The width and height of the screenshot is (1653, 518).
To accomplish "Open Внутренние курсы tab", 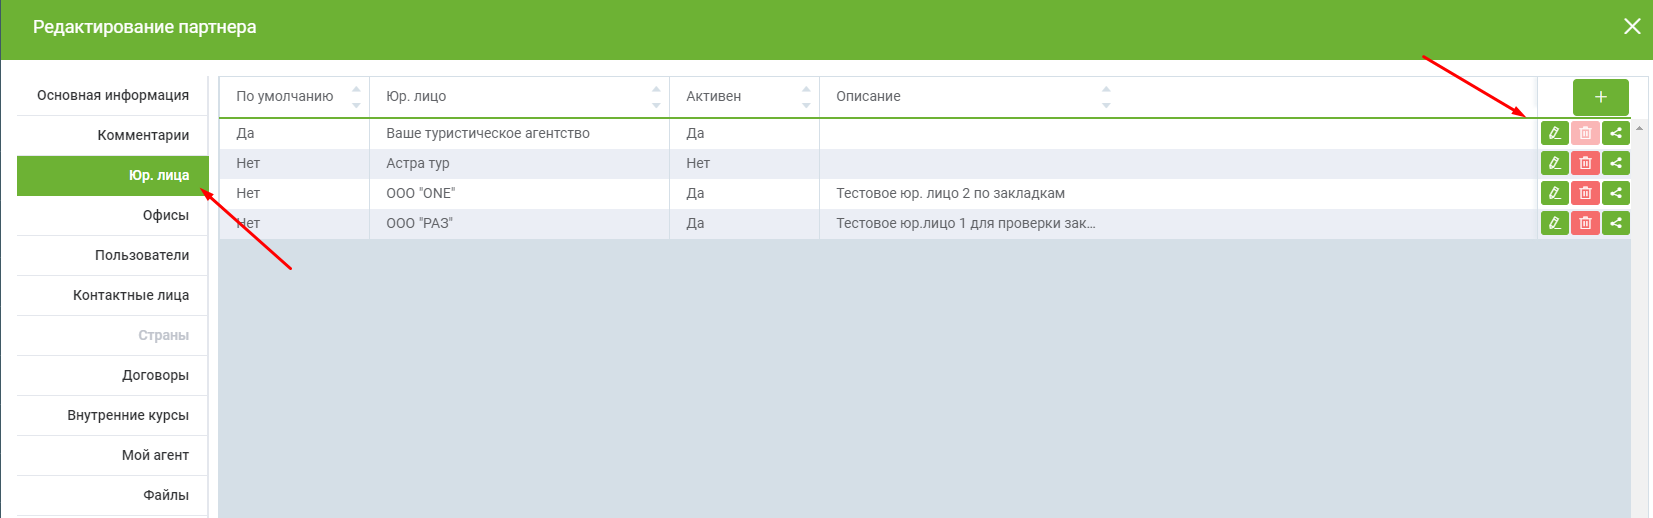I will 112,415.
